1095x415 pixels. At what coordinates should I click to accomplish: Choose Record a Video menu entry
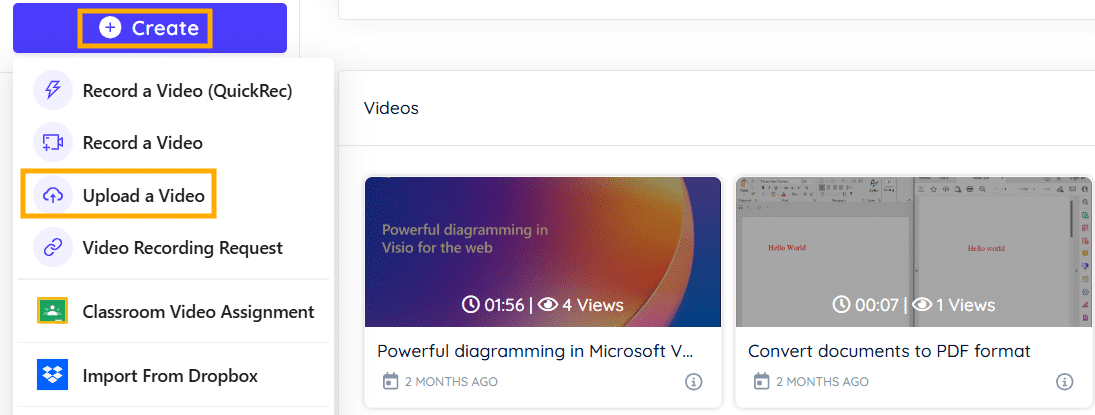142,143
